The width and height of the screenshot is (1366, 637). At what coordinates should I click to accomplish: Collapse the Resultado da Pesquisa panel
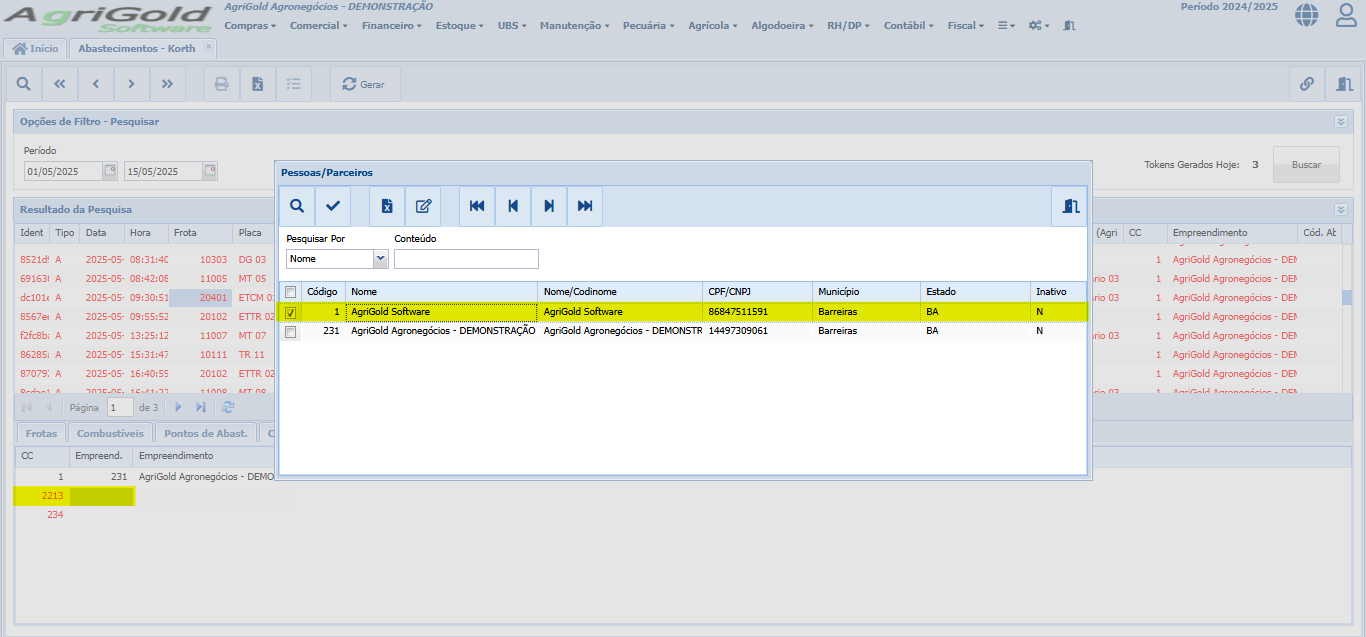1341,209
